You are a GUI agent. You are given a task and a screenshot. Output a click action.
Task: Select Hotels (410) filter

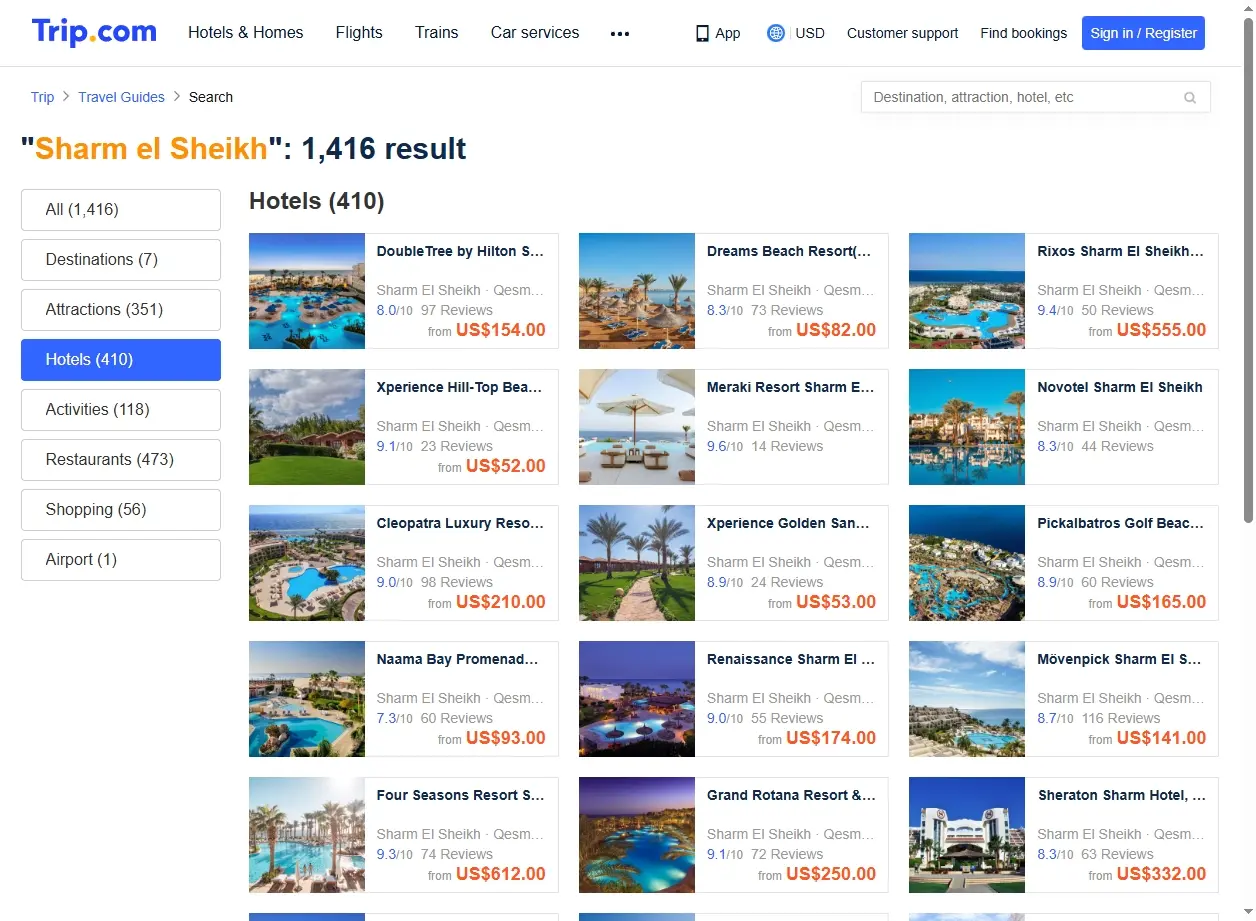click(x=121, y=360)
